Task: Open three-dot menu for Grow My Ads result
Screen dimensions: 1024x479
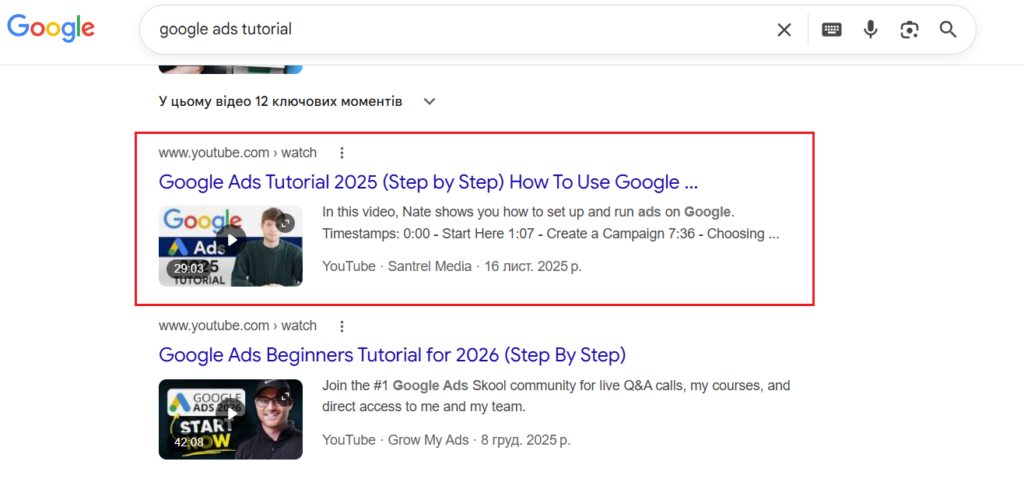Action: click(x=342, y=326)
